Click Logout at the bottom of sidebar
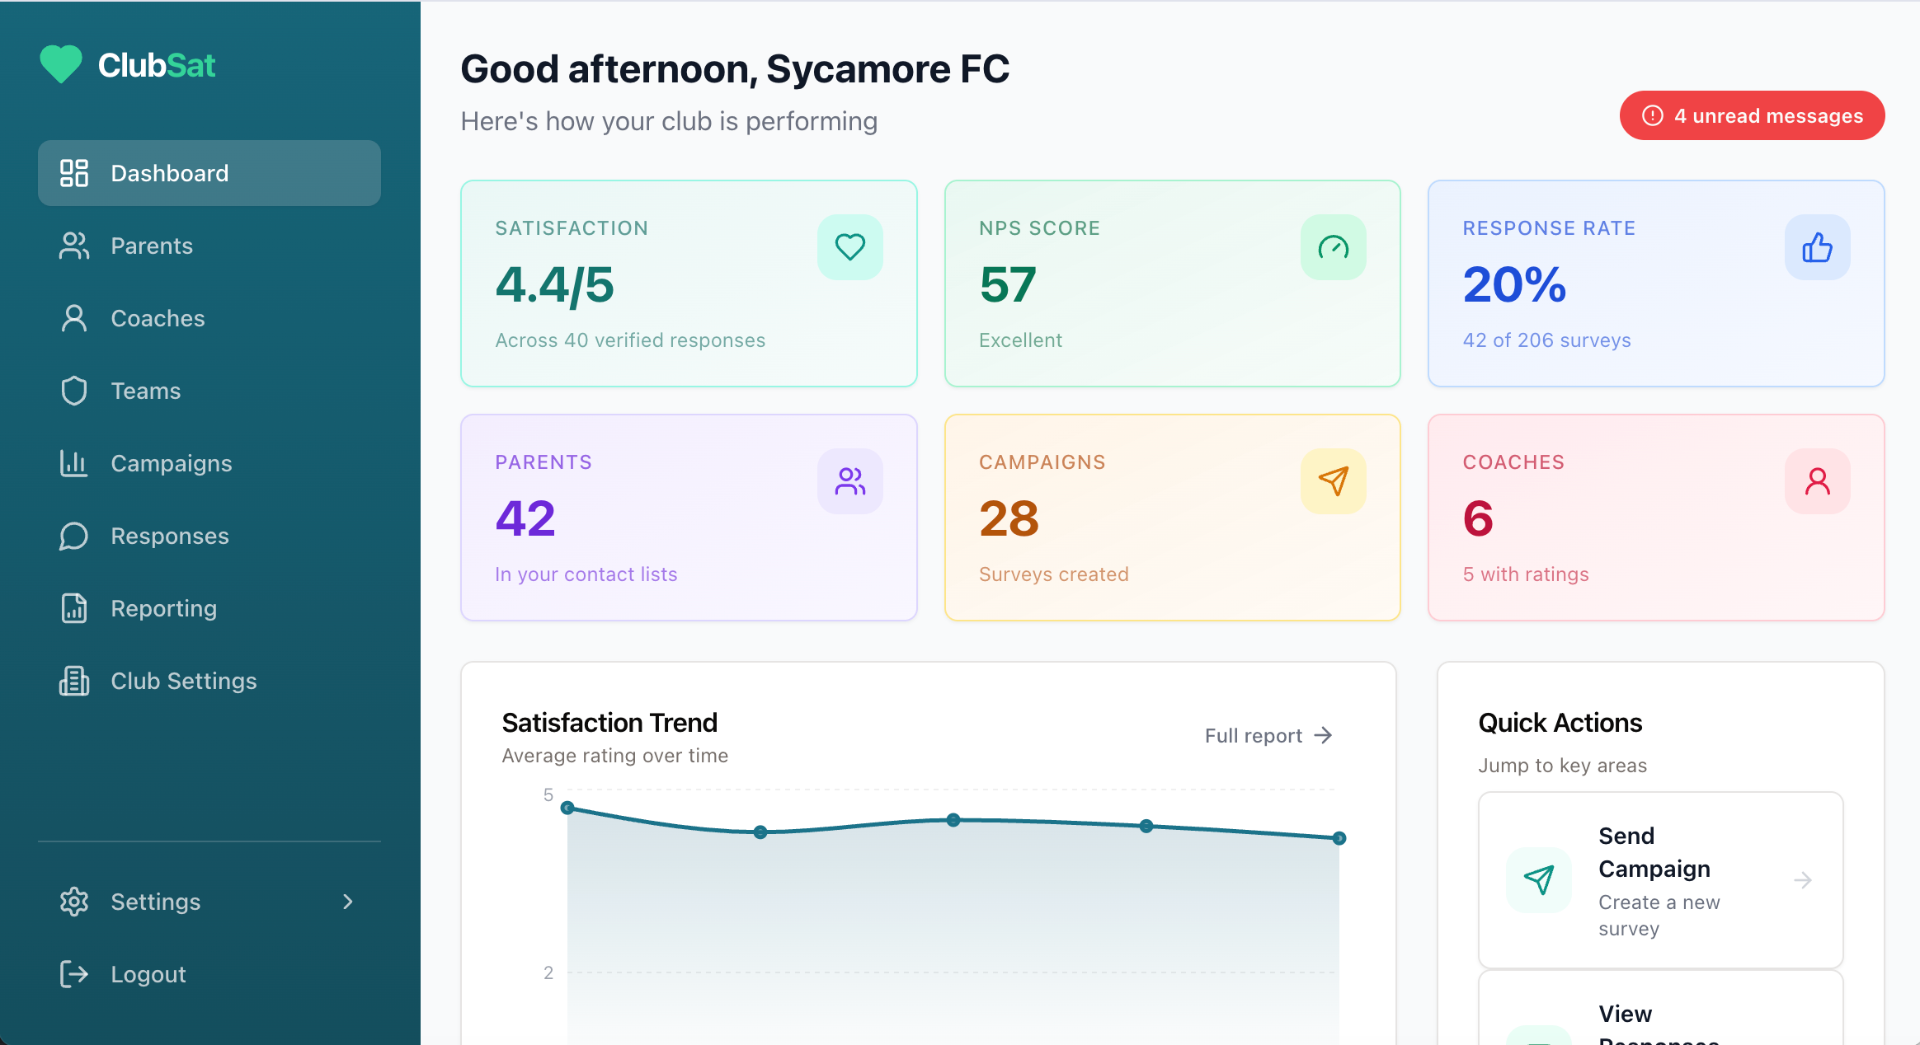This screenshot has height=1045, width=1920. point(147,973)
